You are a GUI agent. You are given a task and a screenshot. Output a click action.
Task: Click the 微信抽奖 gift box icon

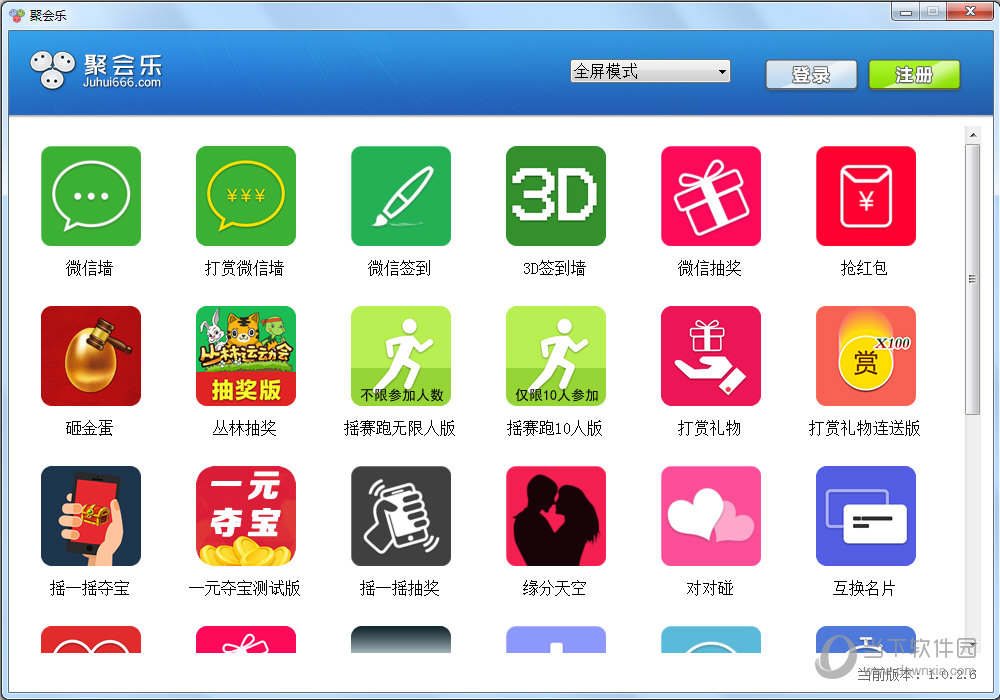(x=711, y=196)
